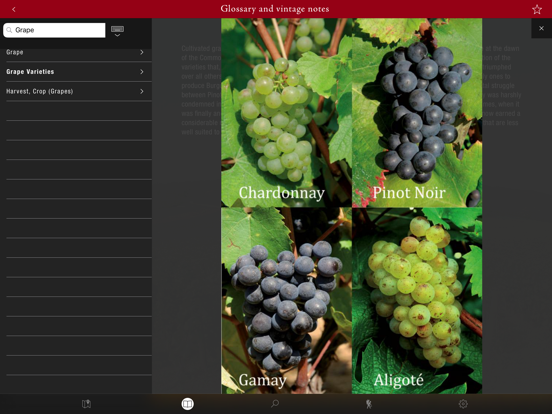Mark page as favorite with star icon
Screen dimensions: 552x414
click(x=537, y=9)
